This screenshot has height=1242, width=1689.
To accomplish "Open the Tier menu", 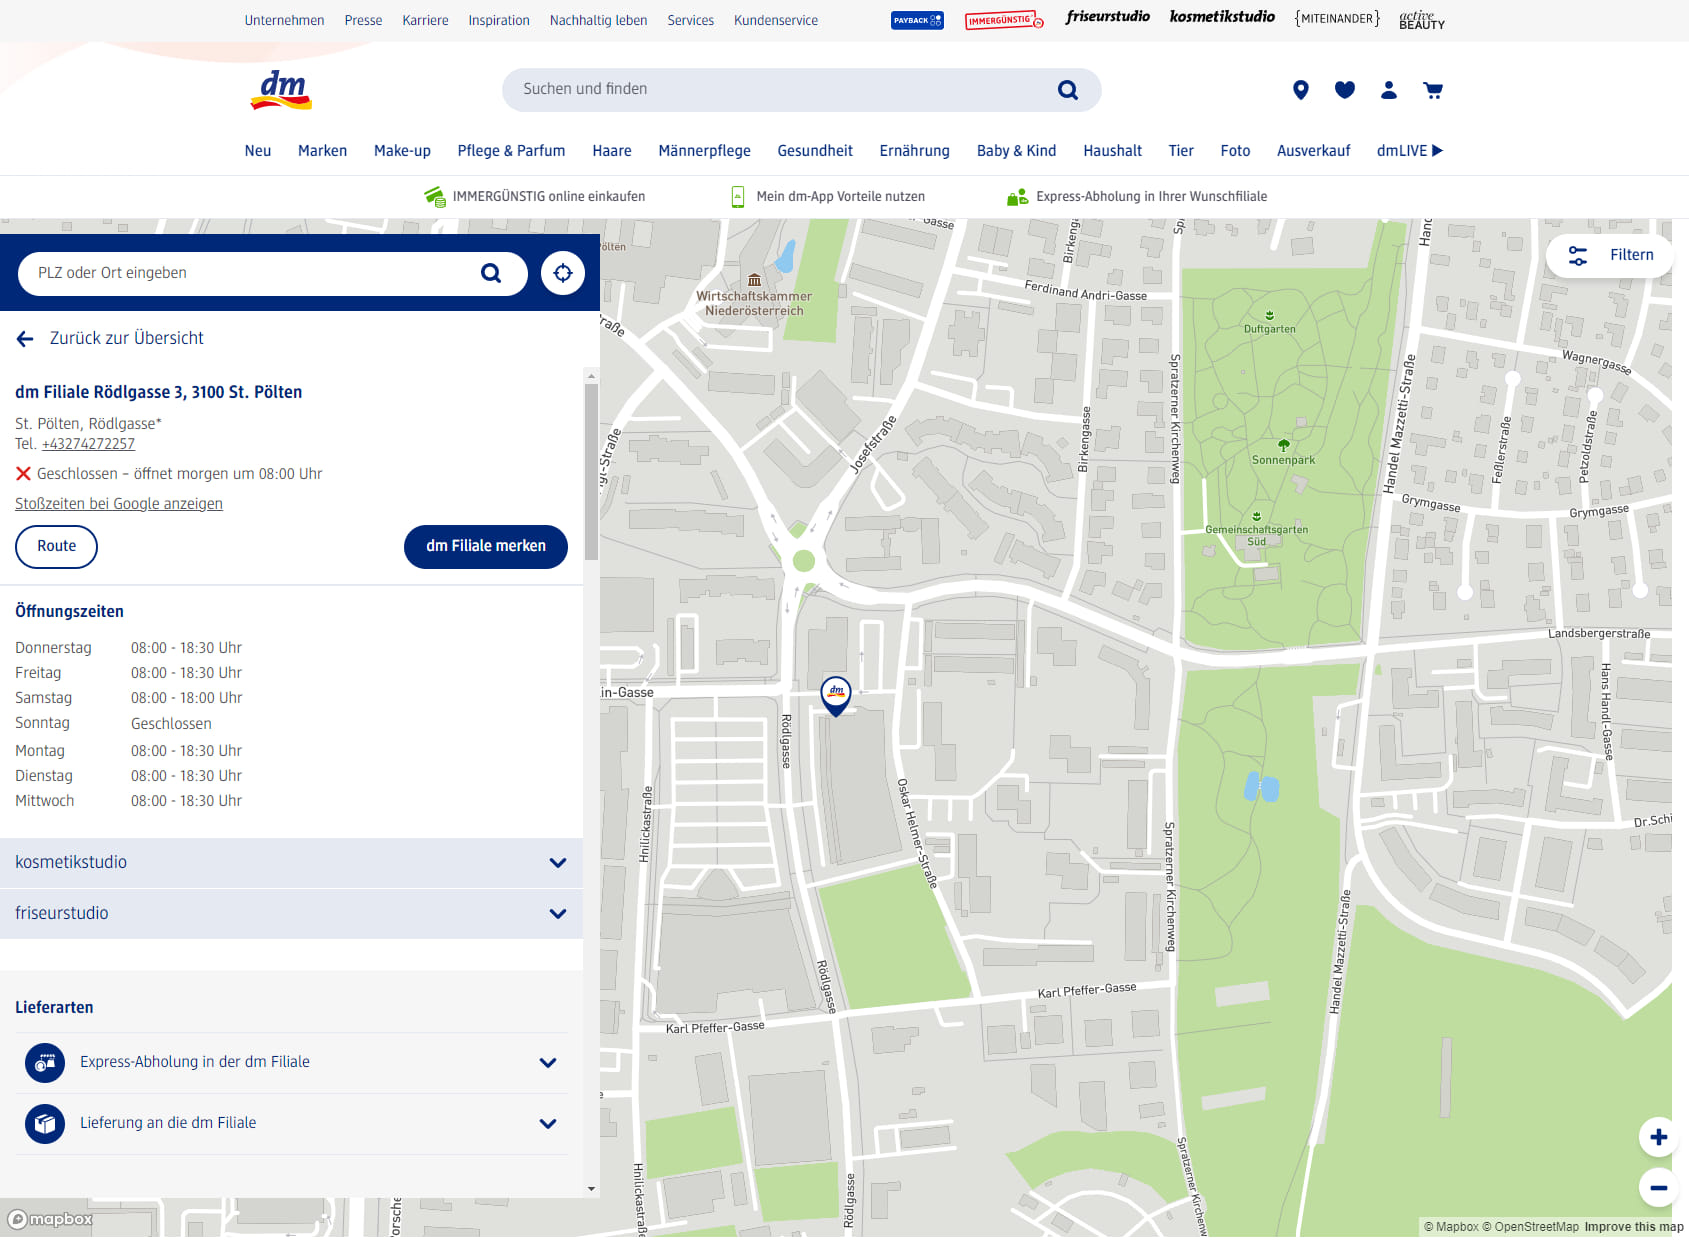I will [1181, 151].
